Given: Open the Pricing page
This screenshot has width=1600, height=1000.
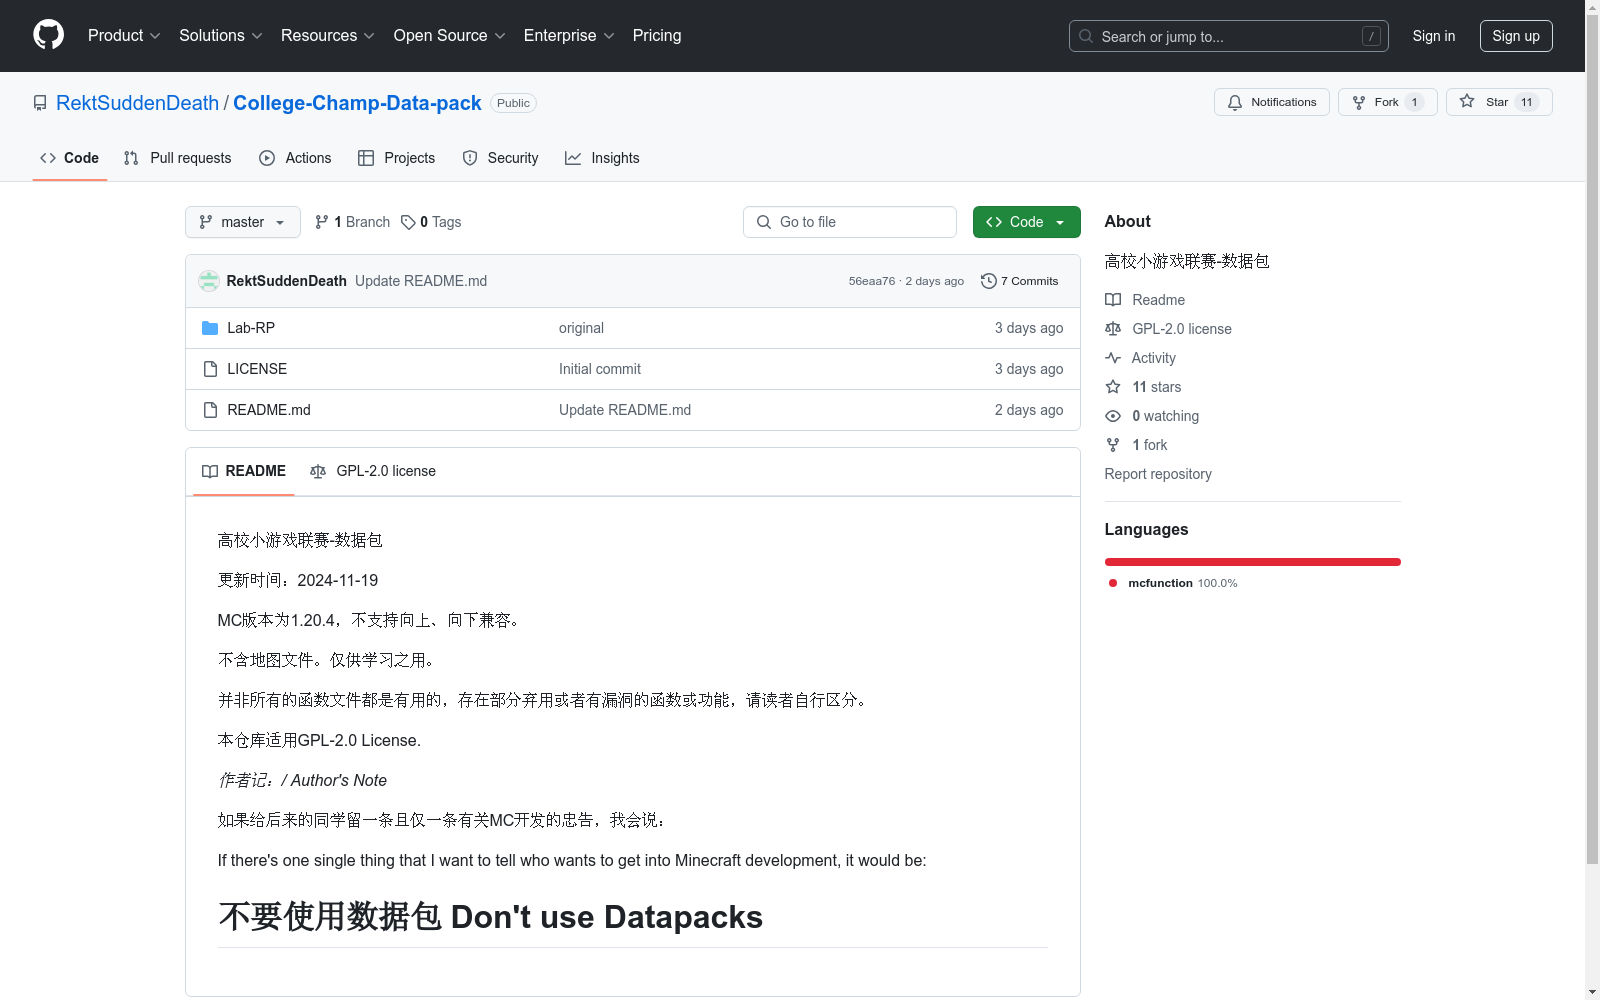Looking at the screenshot, I should [657, 36].
